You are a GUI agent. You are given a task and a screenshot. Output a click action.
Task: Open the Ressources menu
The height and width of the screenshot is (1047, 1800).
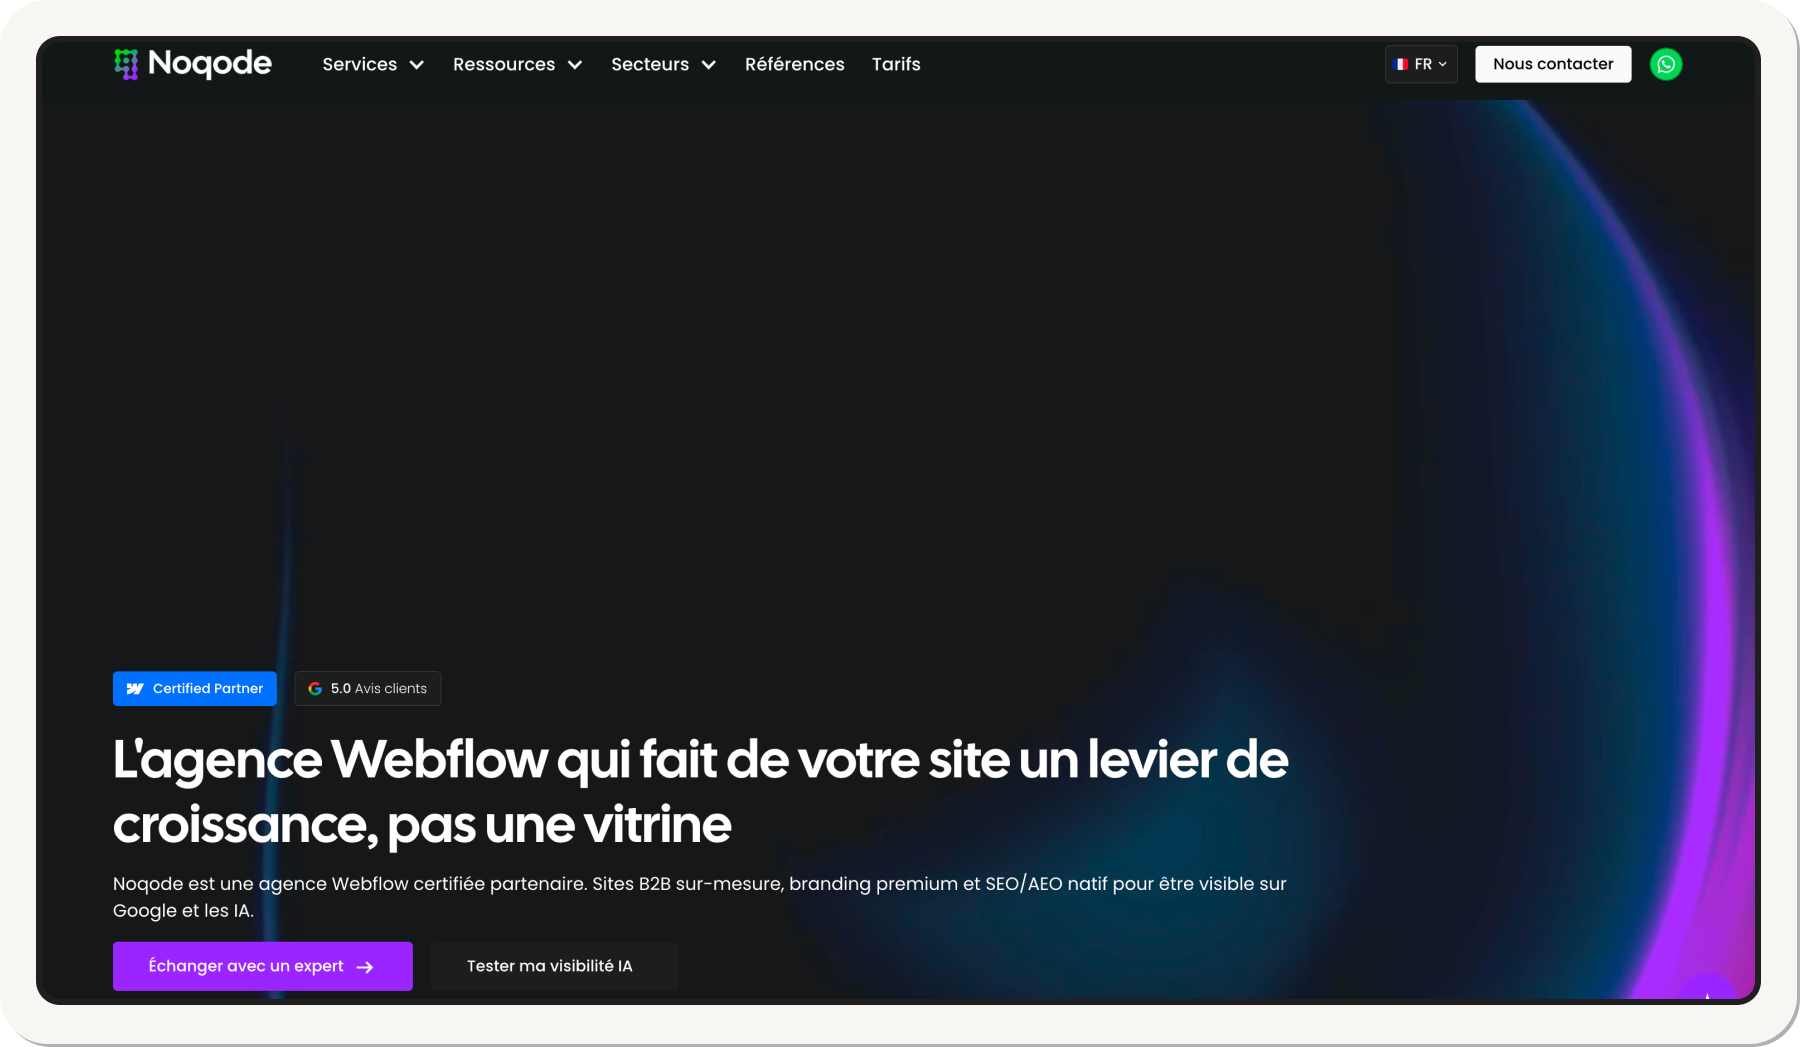coord(517,64)
